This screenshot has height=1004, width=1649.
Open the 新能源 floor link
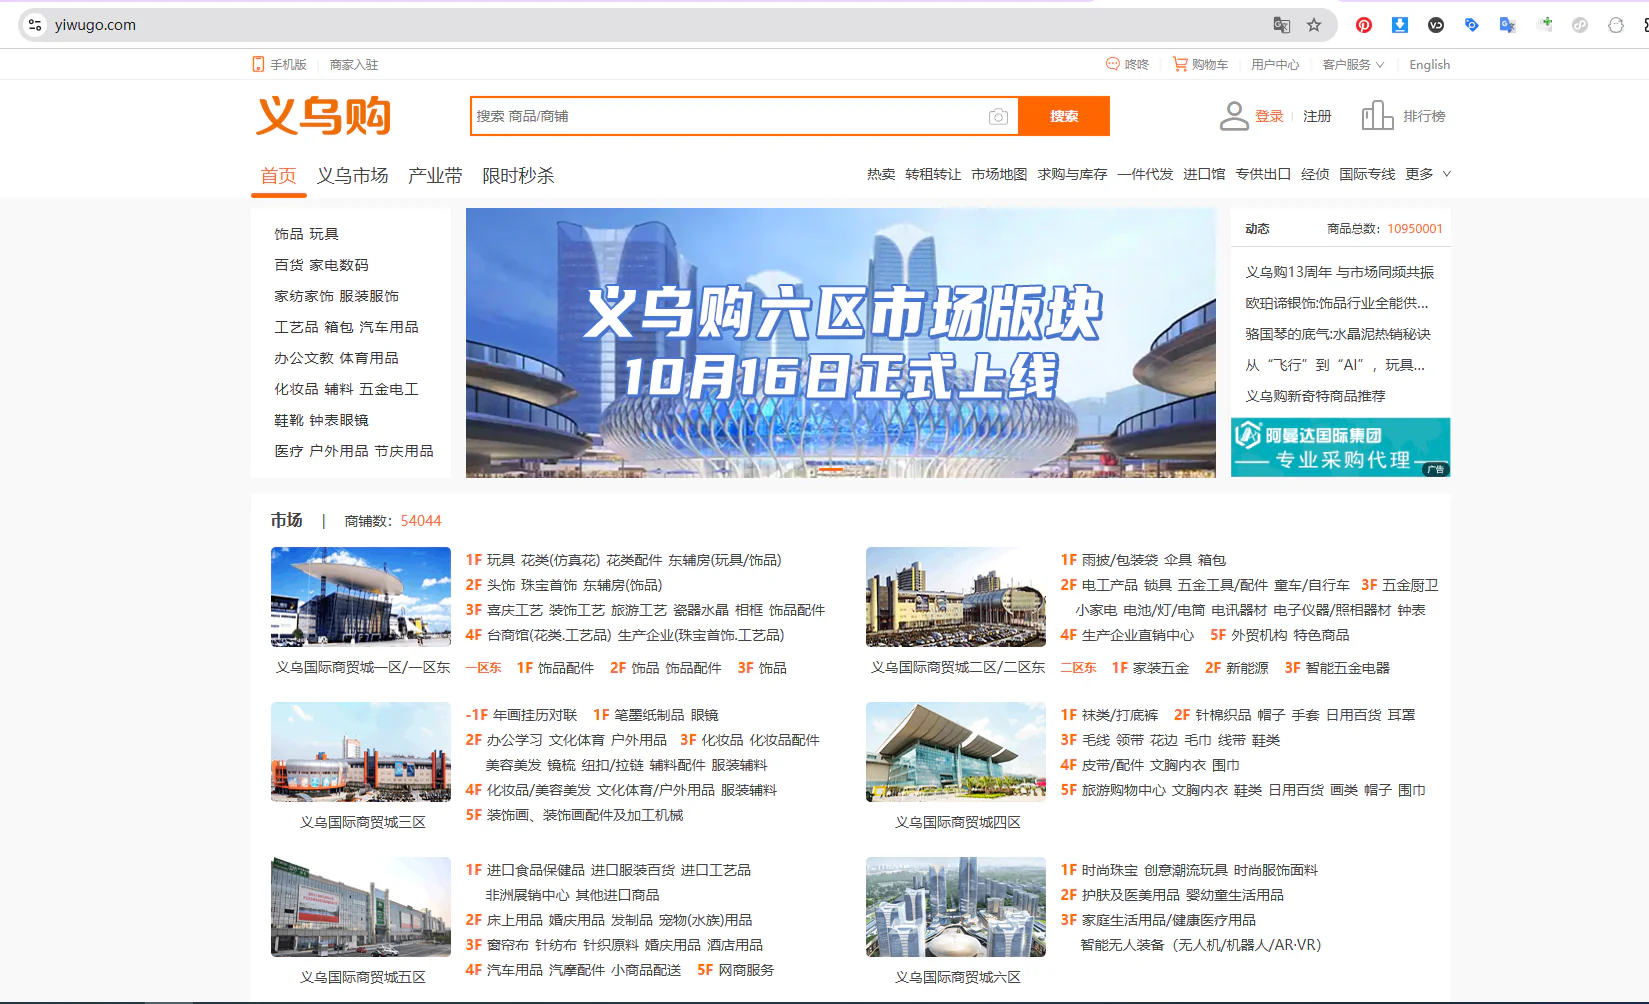(x=1247, y=668)
